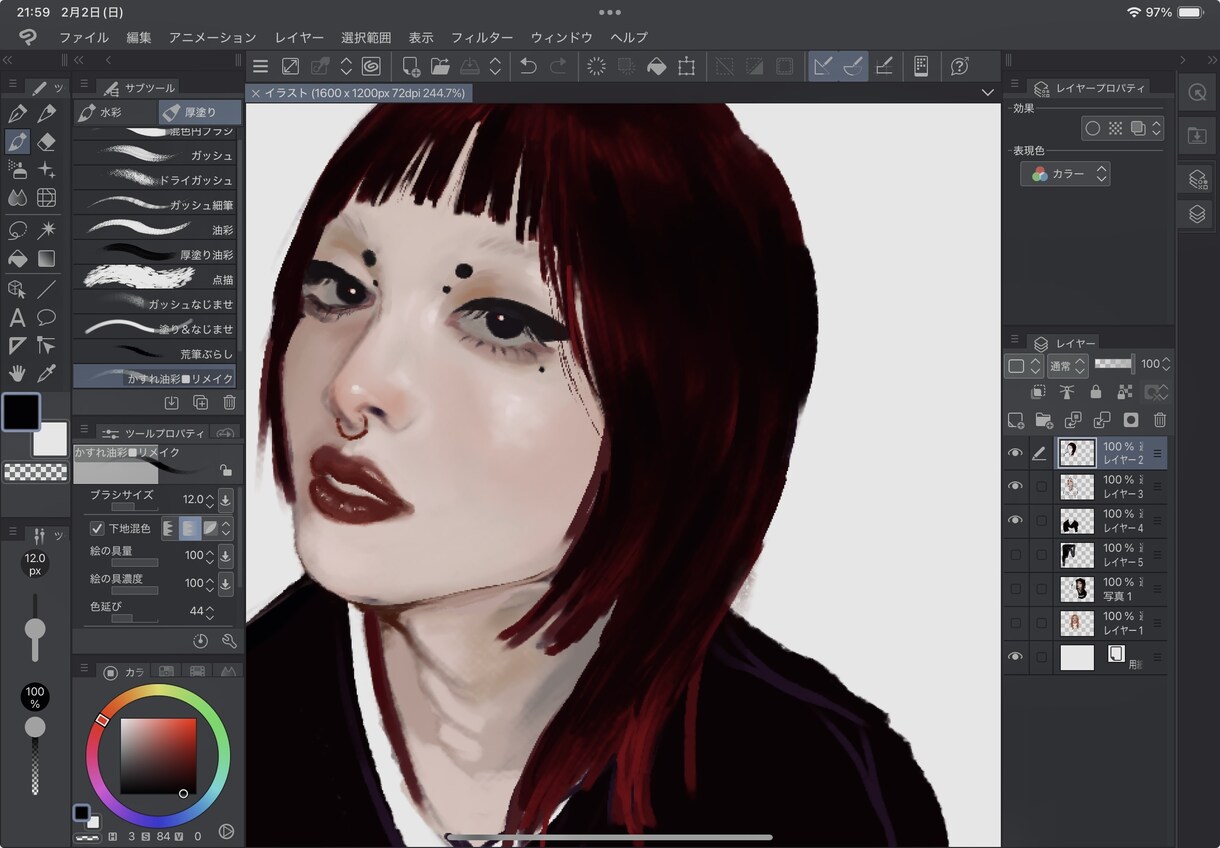
Task: Select the Pen tool in tool palette
Action: click(x=17, y=114)
